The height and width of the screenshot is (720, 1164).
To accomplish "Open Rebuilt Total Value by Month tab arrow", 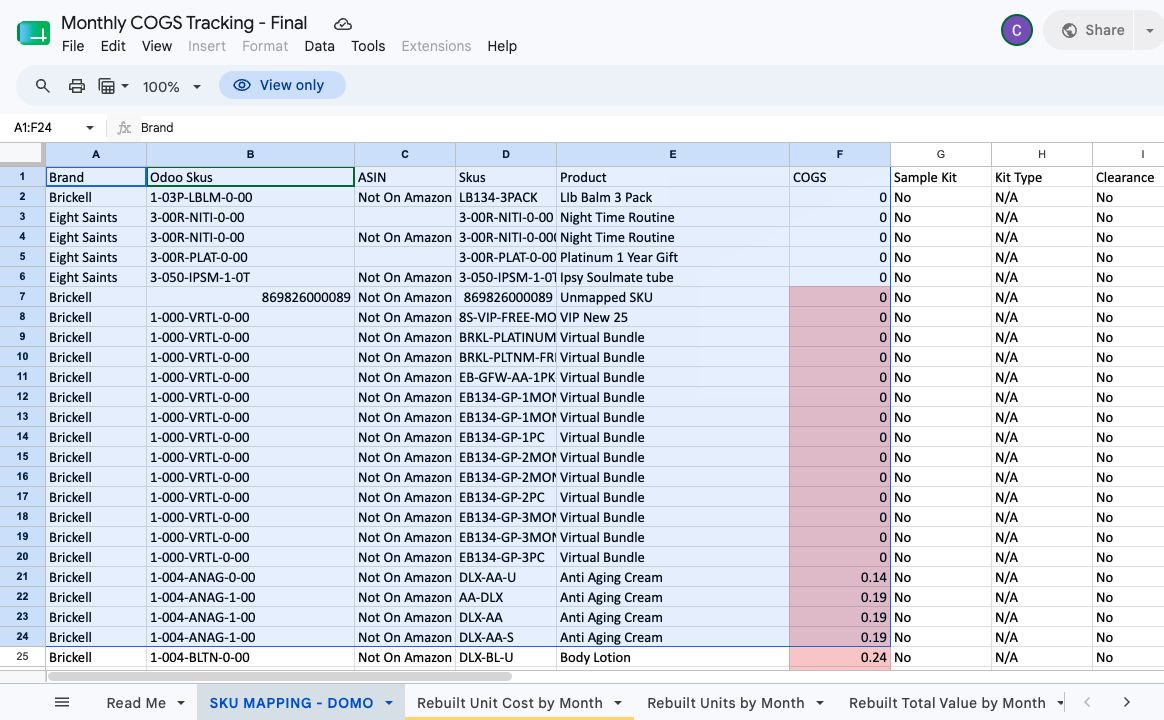I will point(1060,703).
